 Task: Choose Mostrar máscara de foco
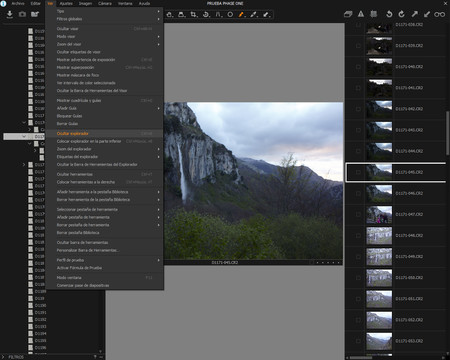[x=105, y=75]
